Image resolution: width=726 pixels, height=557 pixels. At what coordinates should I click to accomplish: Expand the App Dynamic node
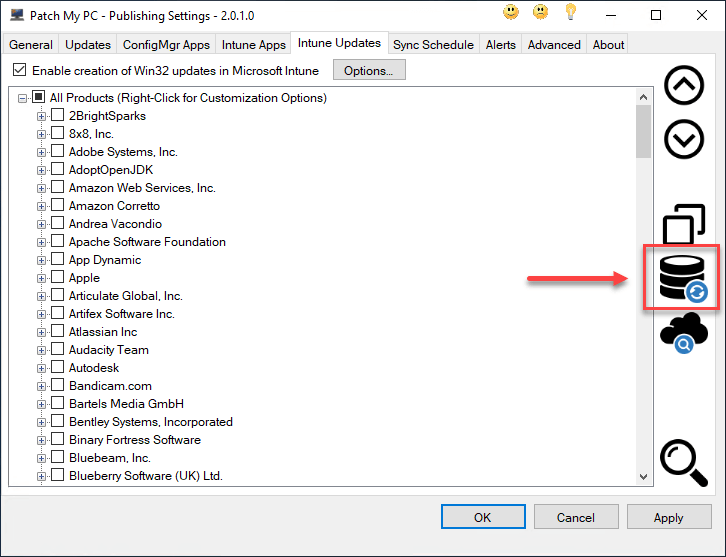(41, 261)
